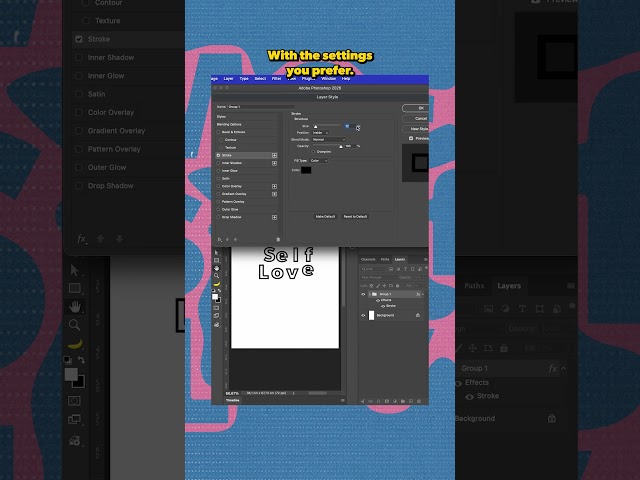Click the Cancel button
Screen dimensions: 640x480
[416, 119]
